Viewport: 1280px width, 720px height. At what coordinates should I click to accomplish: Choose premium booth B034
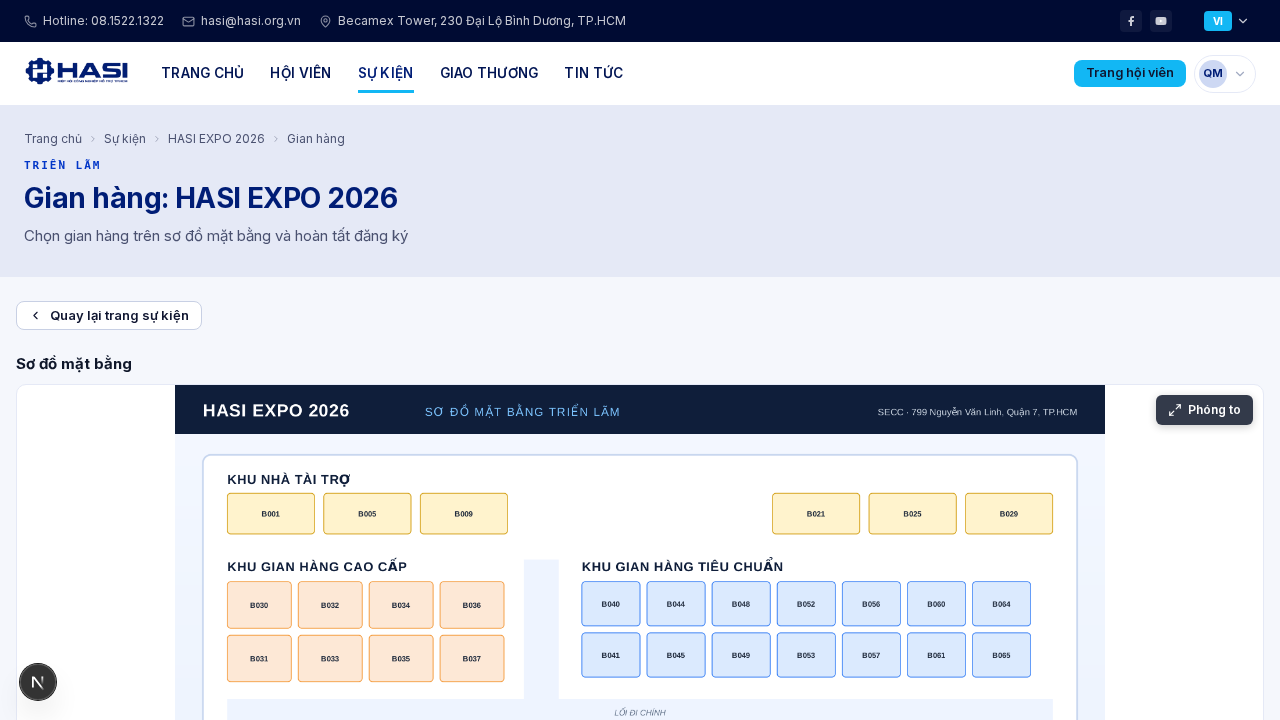[x=401, y=605]
